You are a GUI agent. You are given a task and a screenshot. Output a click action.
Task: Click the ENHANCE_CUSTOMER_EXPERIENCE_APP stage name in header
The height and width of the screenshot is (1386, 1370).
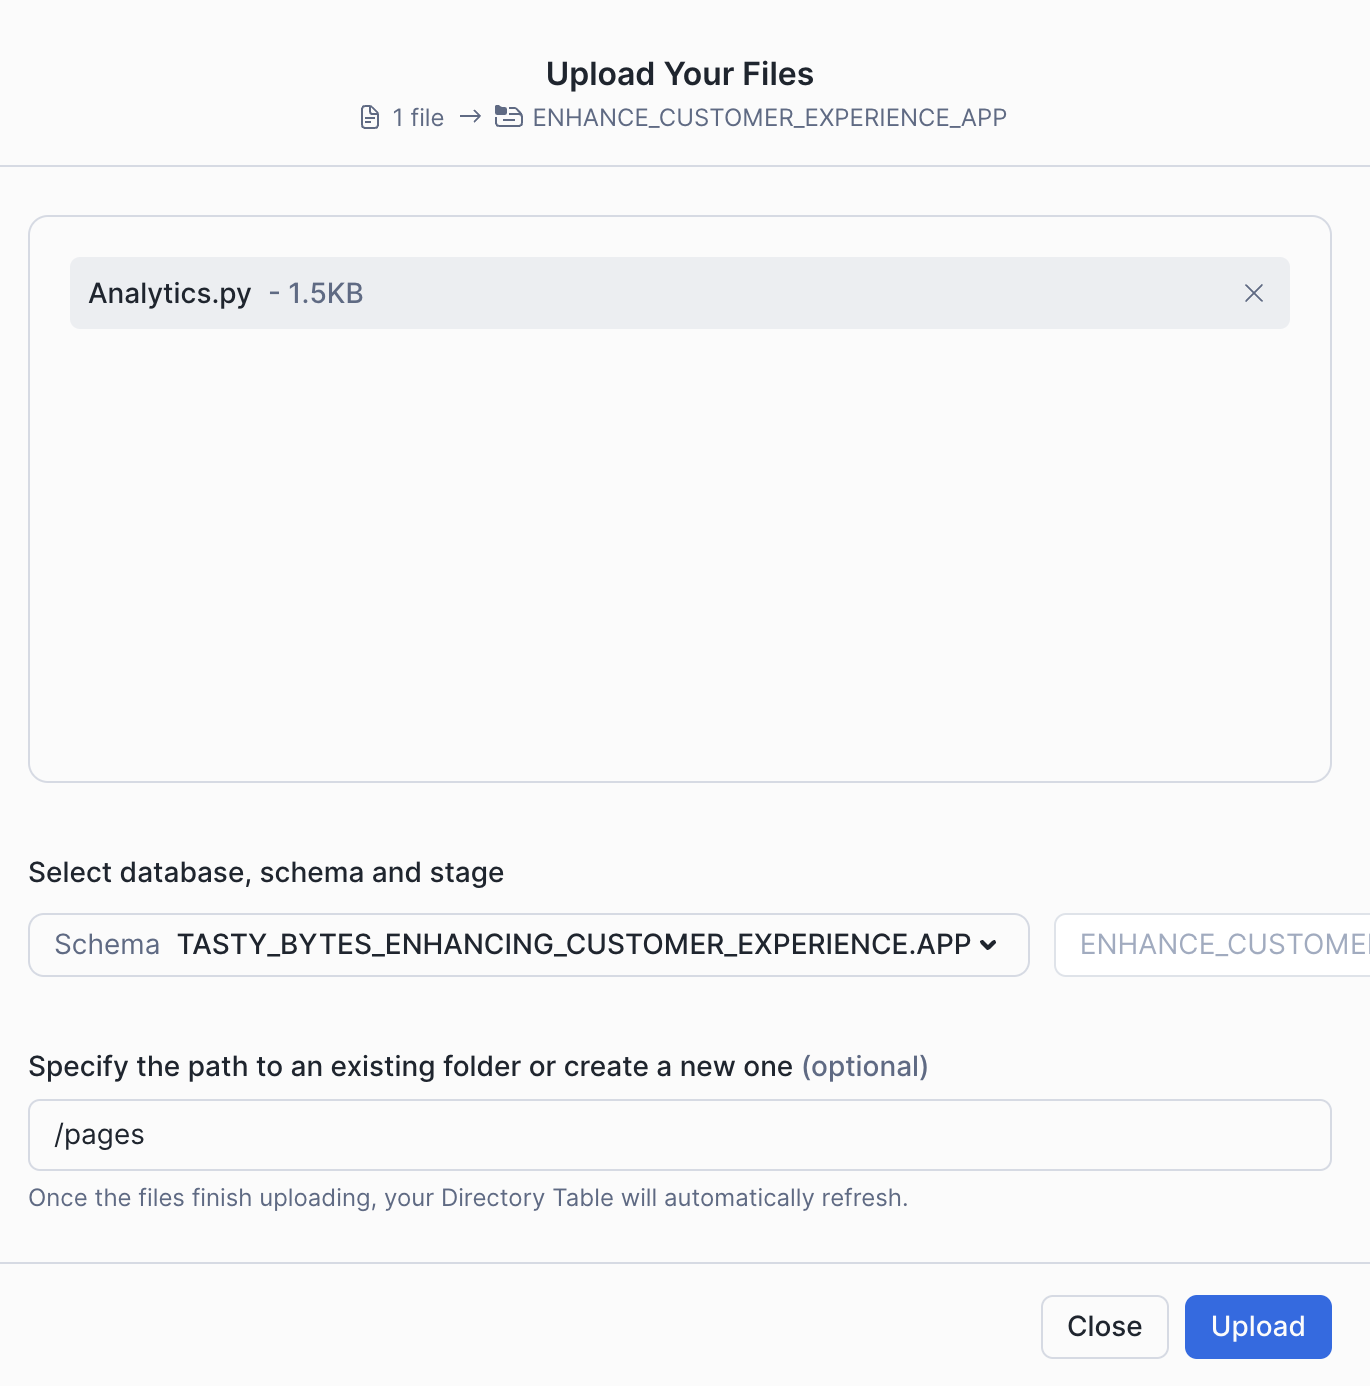point(769,118)
